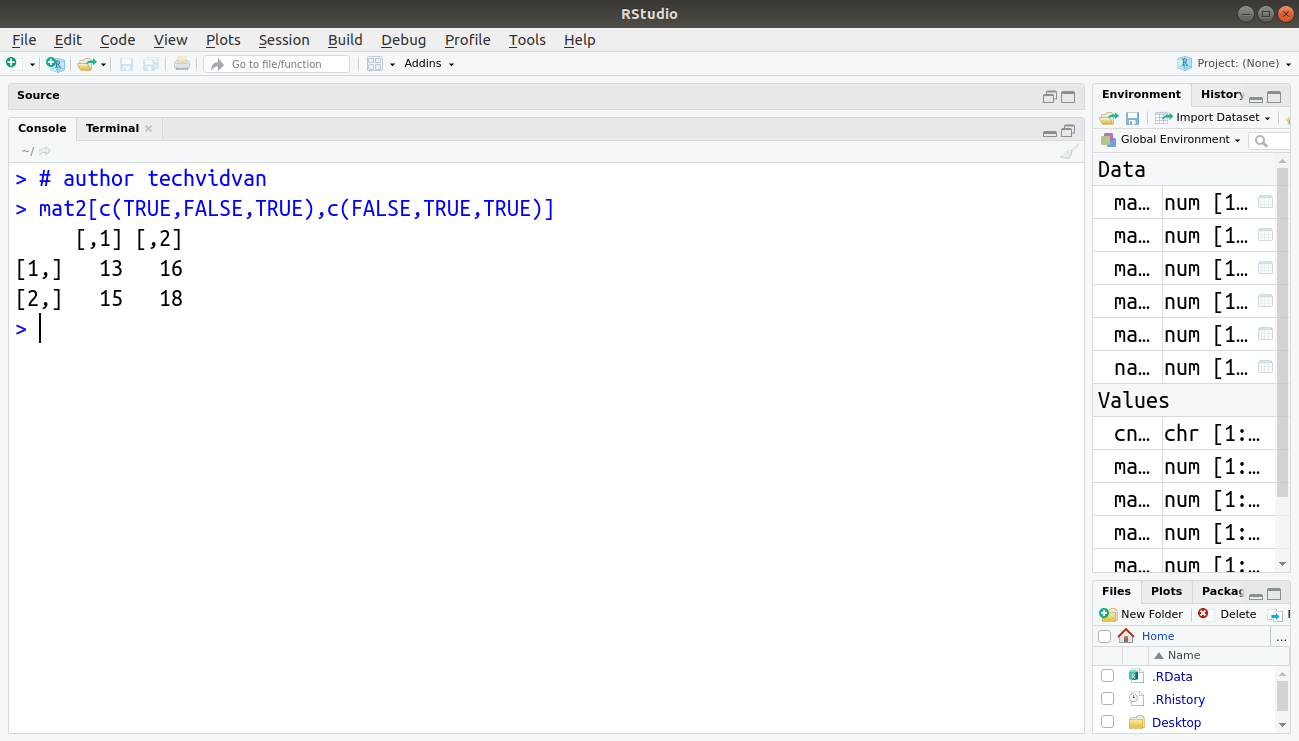
Task: Click the print icon in the toolbar
Action: (x=180, y=63)
